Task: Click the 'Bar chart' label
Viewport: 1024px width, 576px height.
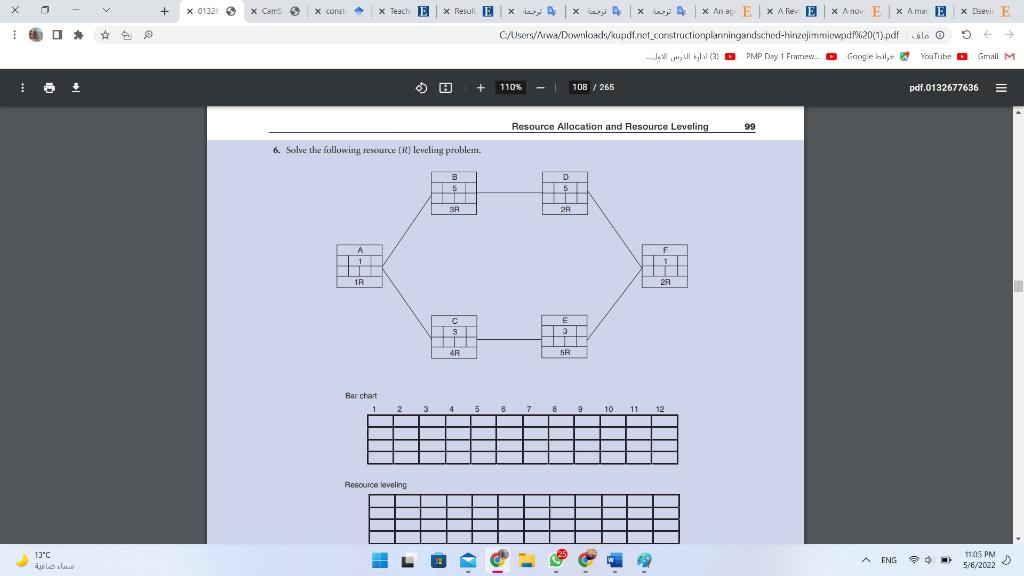Action: [x=361, y=396]
